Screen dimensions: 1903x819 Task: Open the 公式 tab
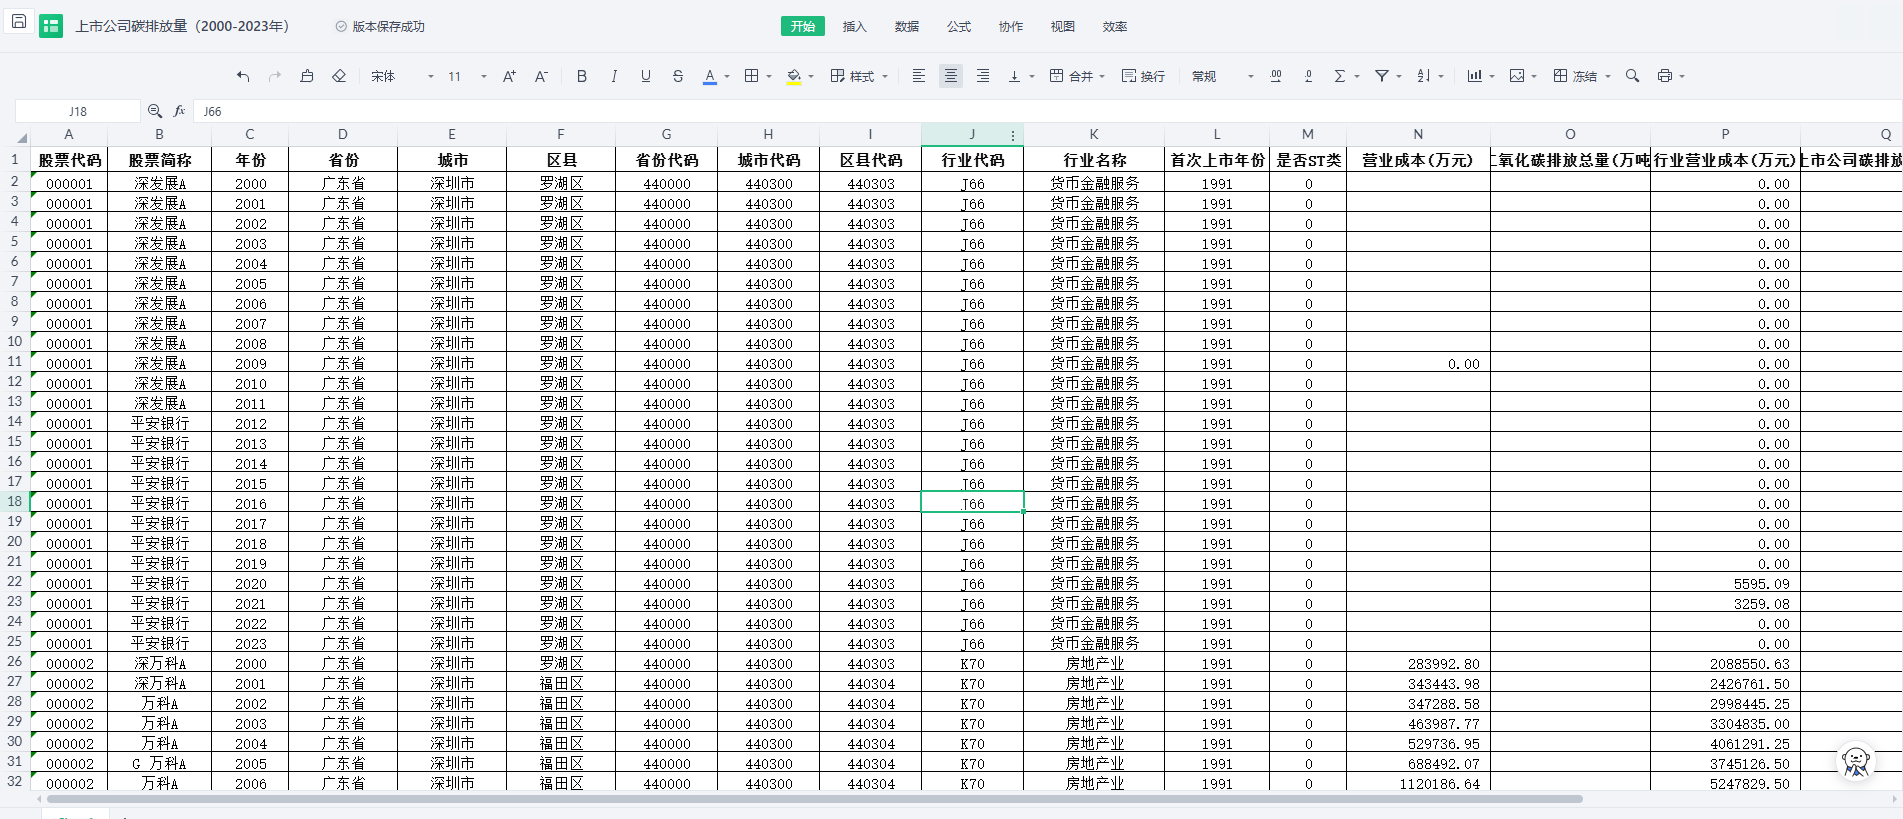coord(959,26)
